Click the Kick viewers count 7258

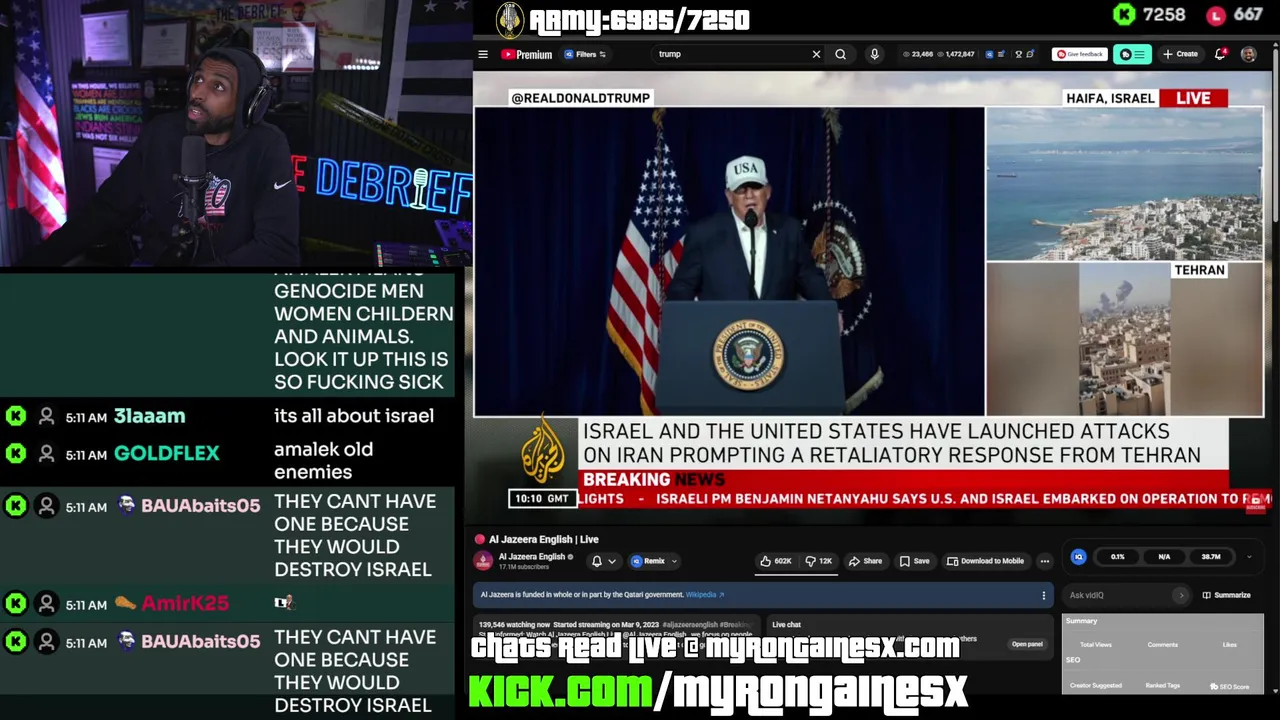1164,15
